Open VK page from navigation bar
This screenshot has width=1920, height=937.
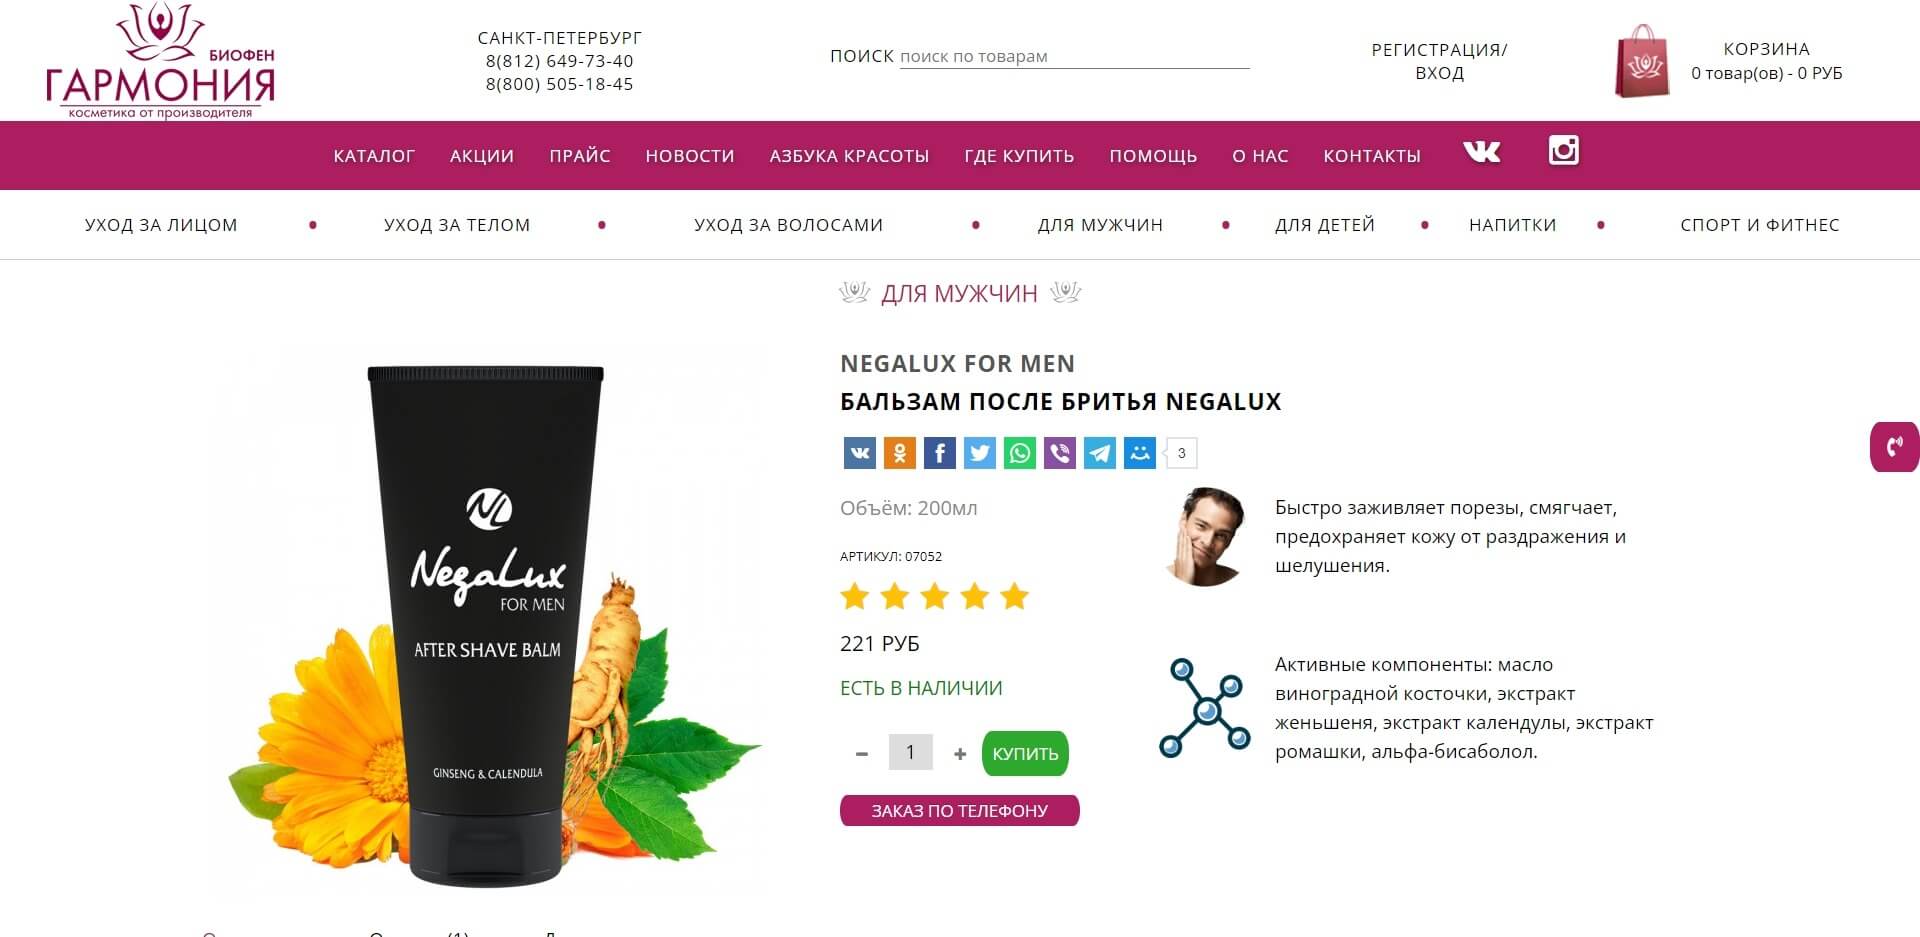click(x=1481, y=151)
